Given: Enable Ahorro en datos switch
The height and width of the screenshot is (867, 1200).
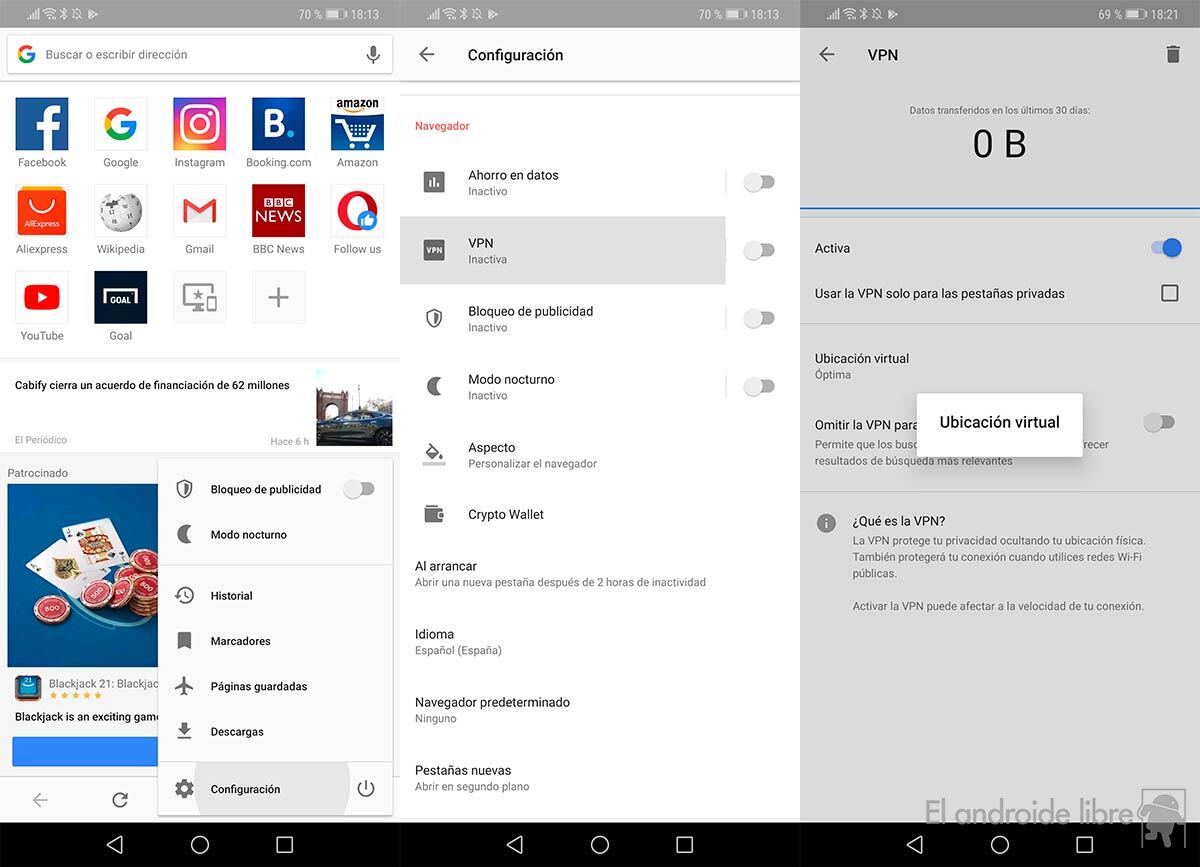Looking at the screenshot, I should [x=759, y=182].
